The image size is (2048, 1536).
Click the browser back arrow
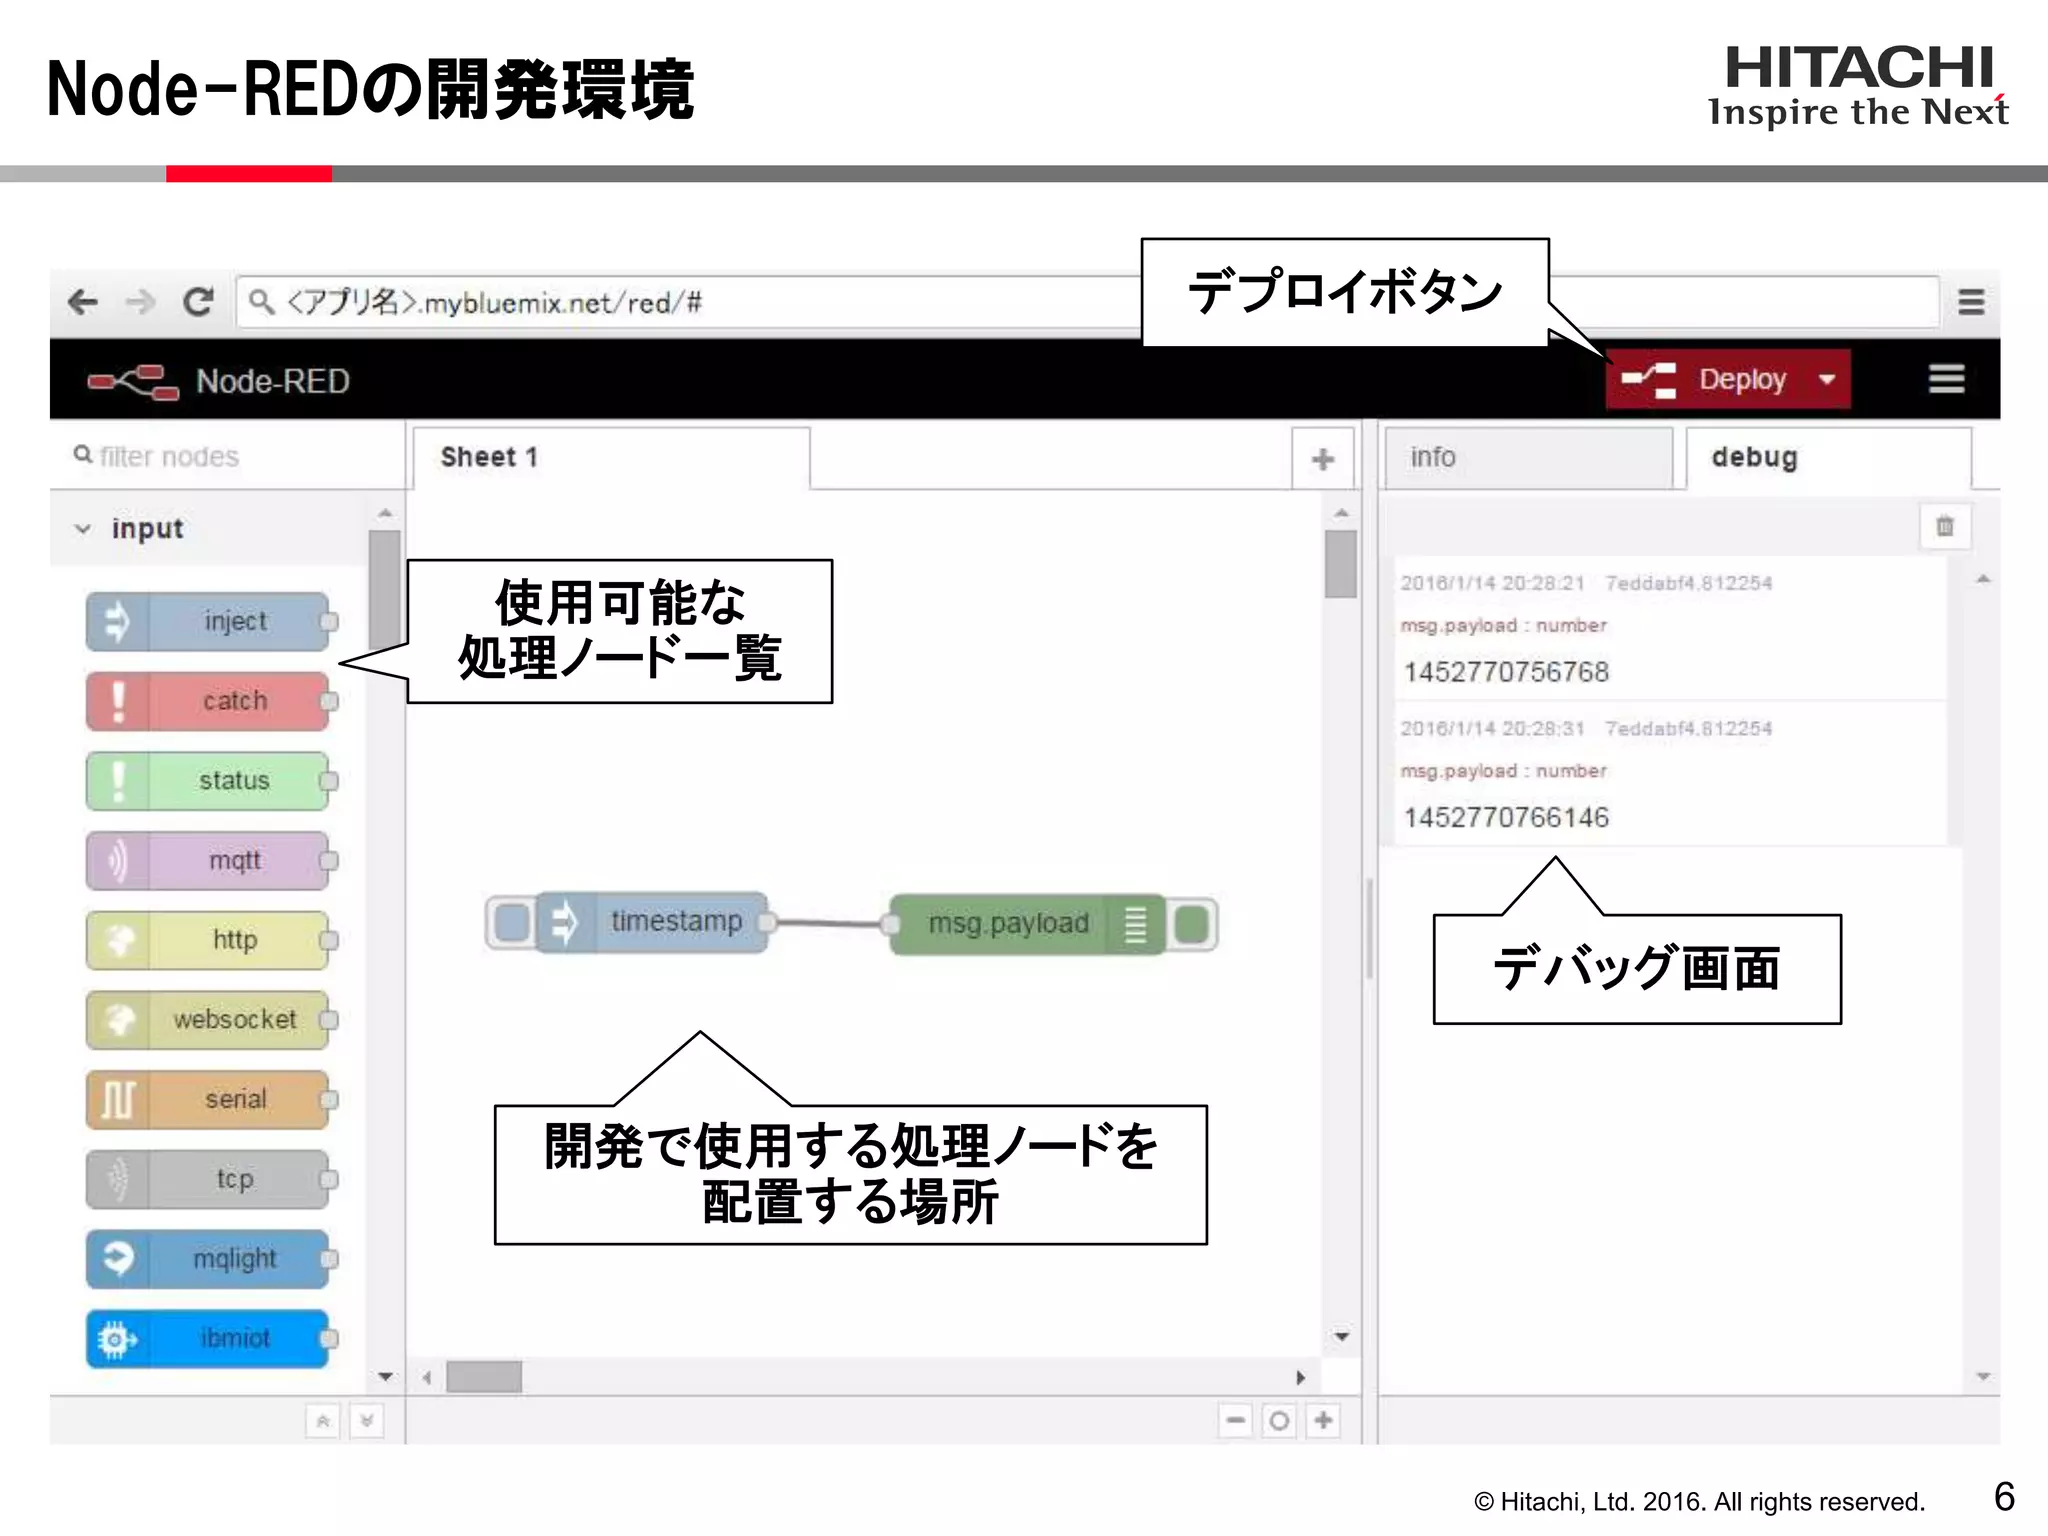(83, 301)
